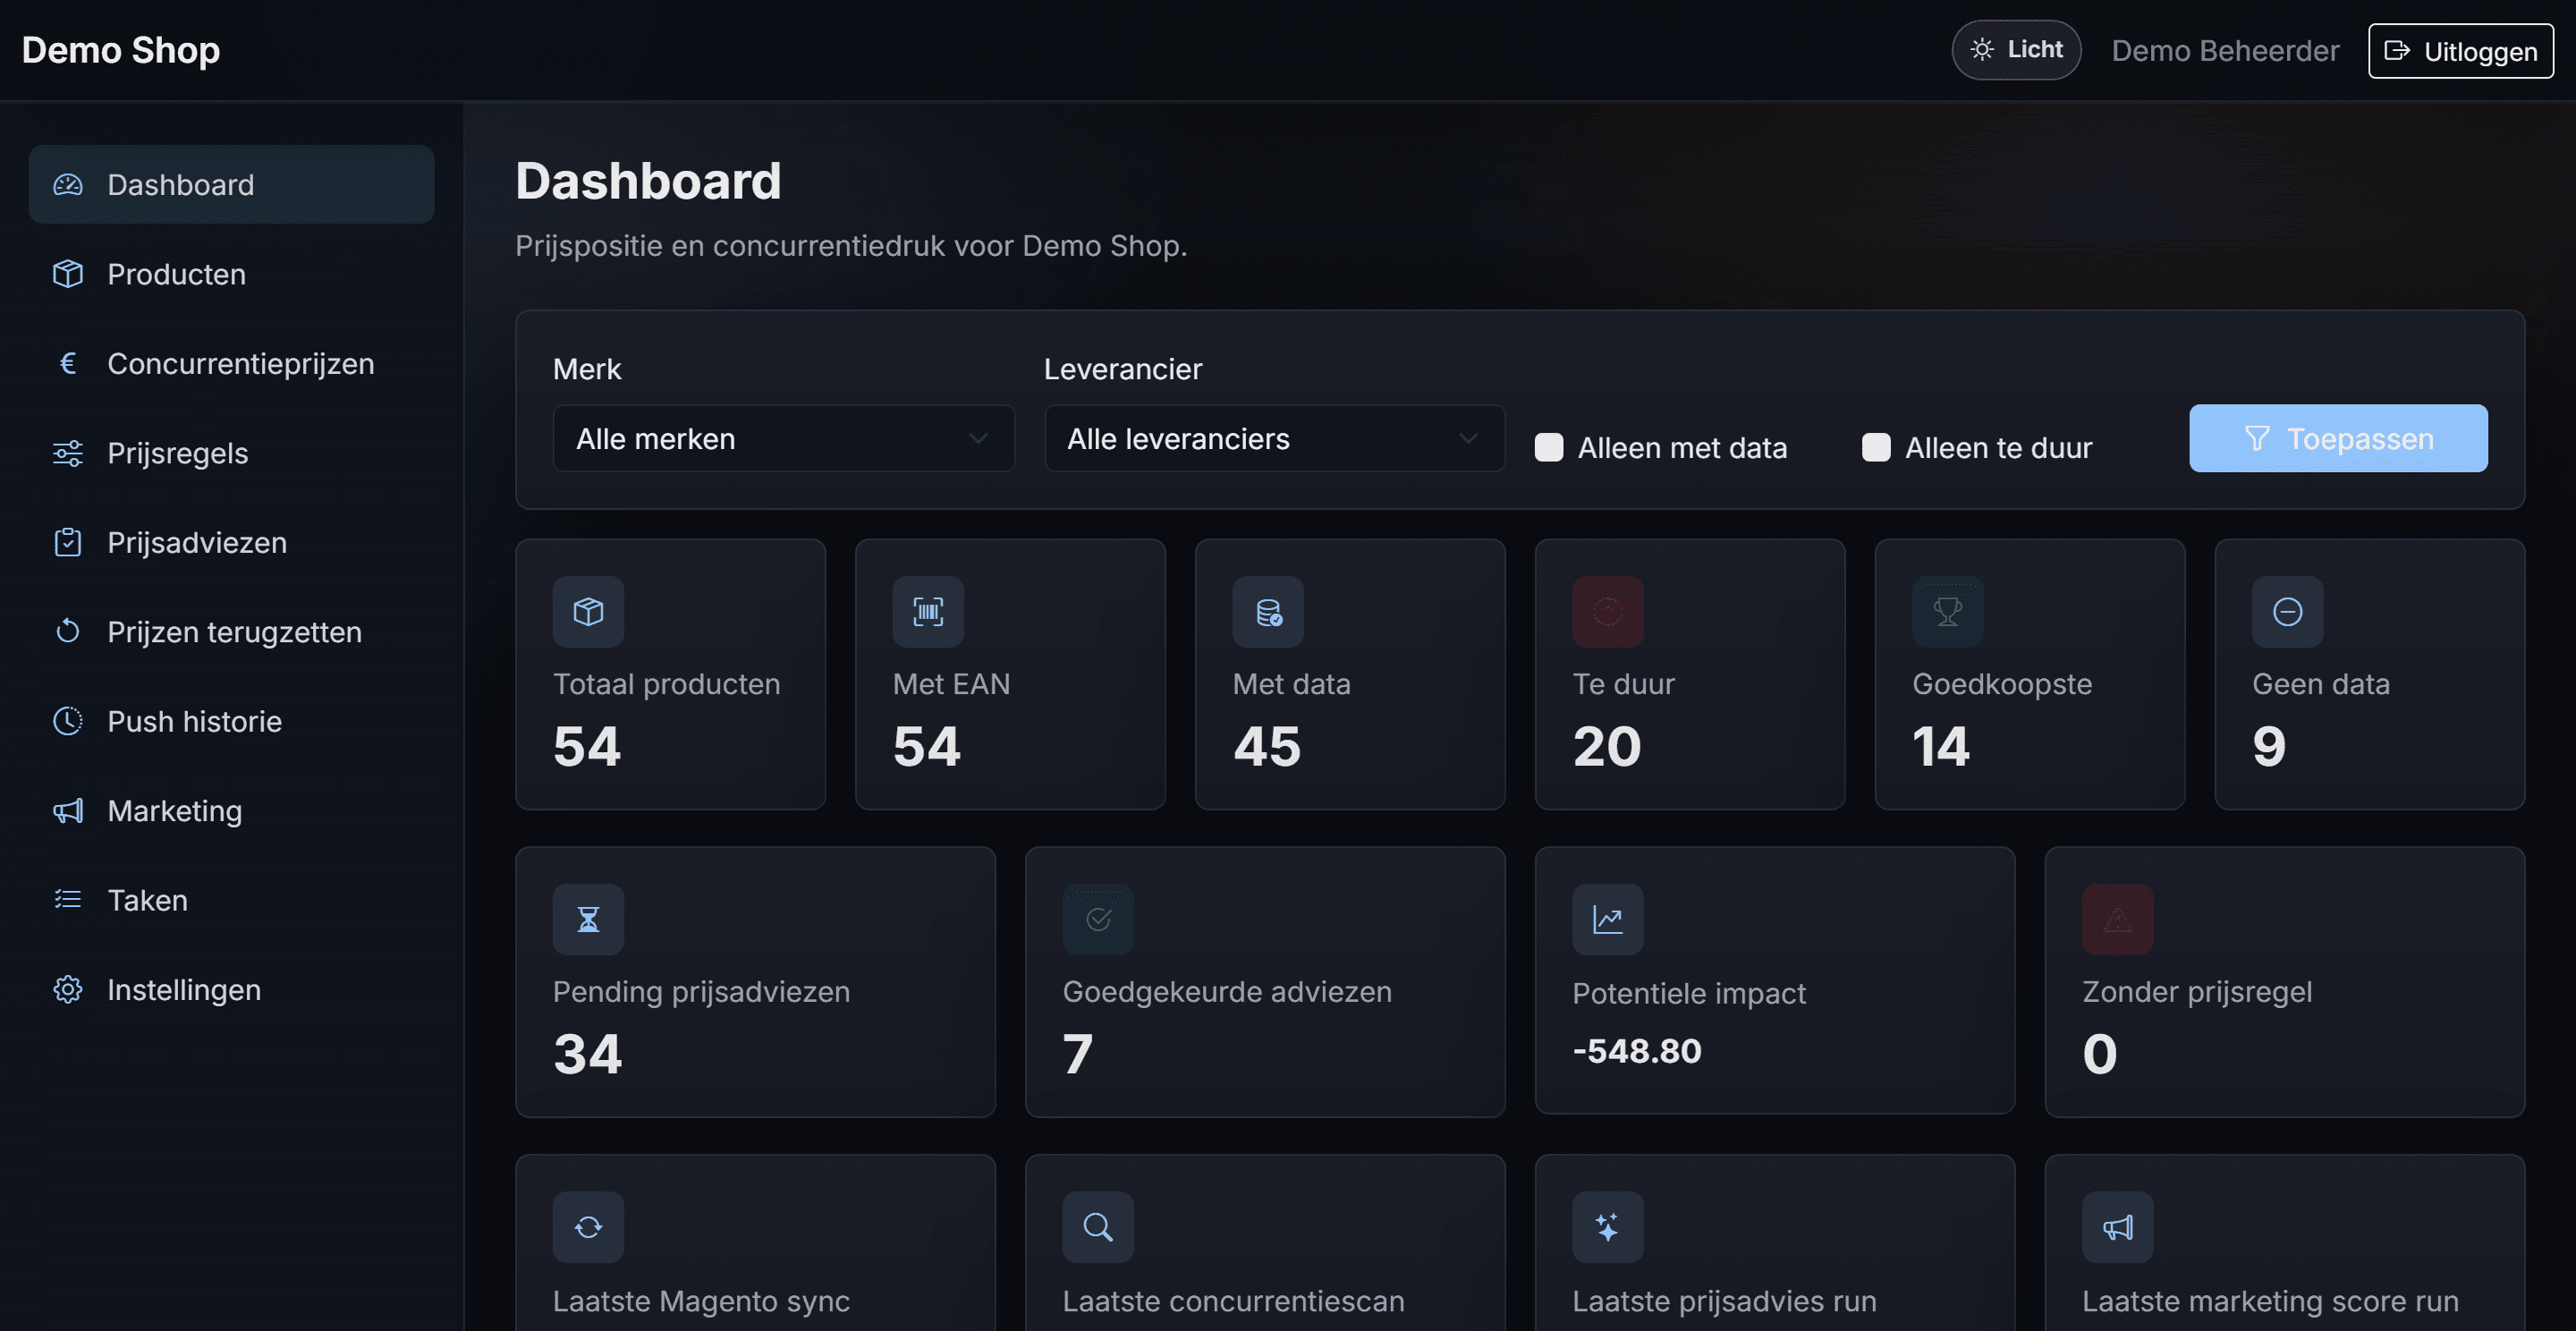Screen dimensions: 2576x1331
Task: Click the hourglass icon on Pending prijsadviezen card
Action: click(x=588, y=919)
